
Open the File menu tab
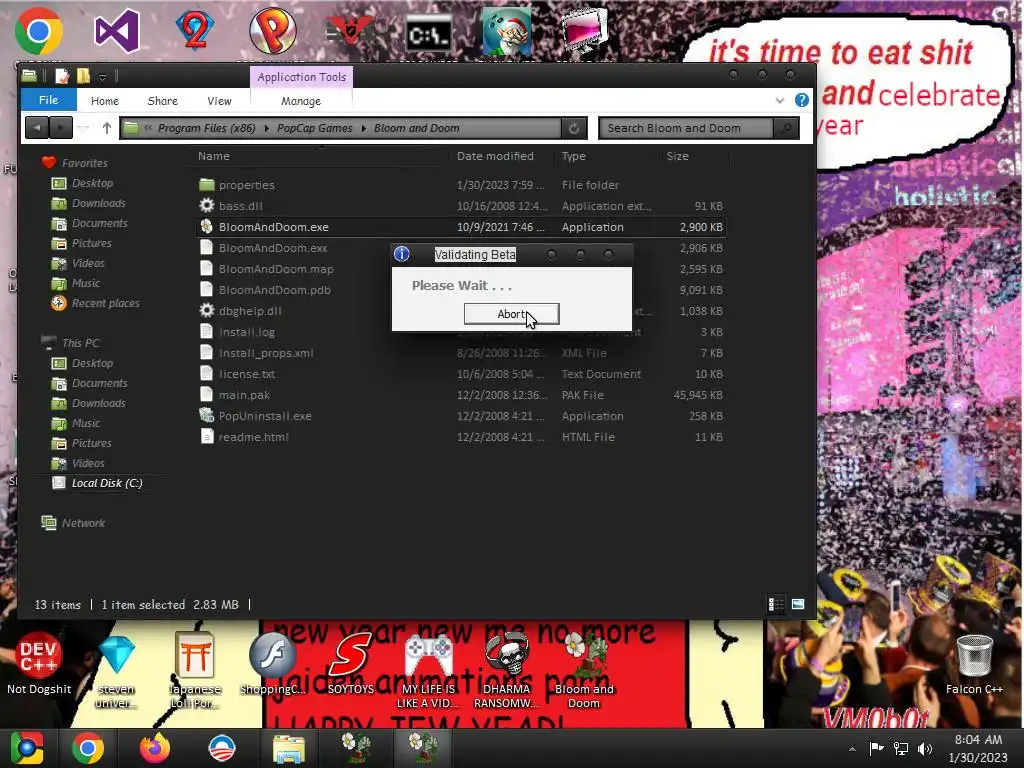click(x=48, y=100)
